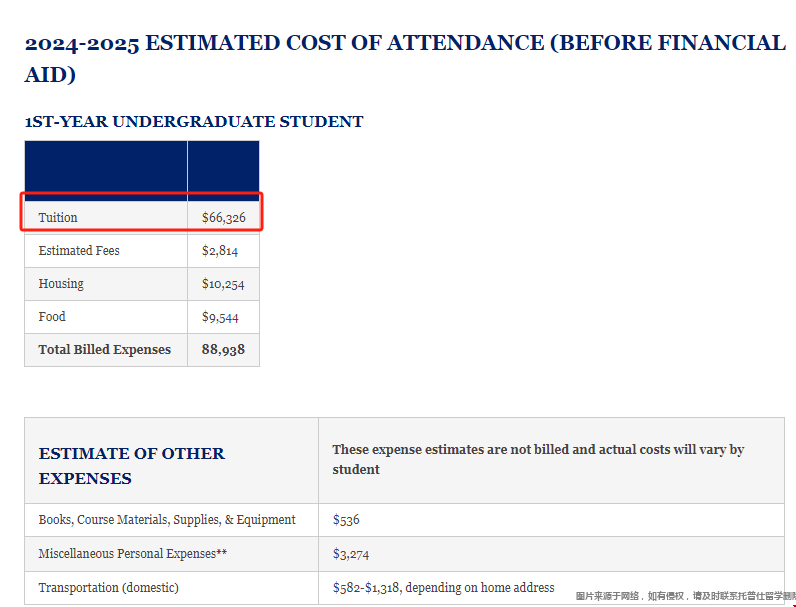796x607 pixels.
Task: Click the 2024-2025 Estimated Cost heading
Action: [x=405, y=58]
